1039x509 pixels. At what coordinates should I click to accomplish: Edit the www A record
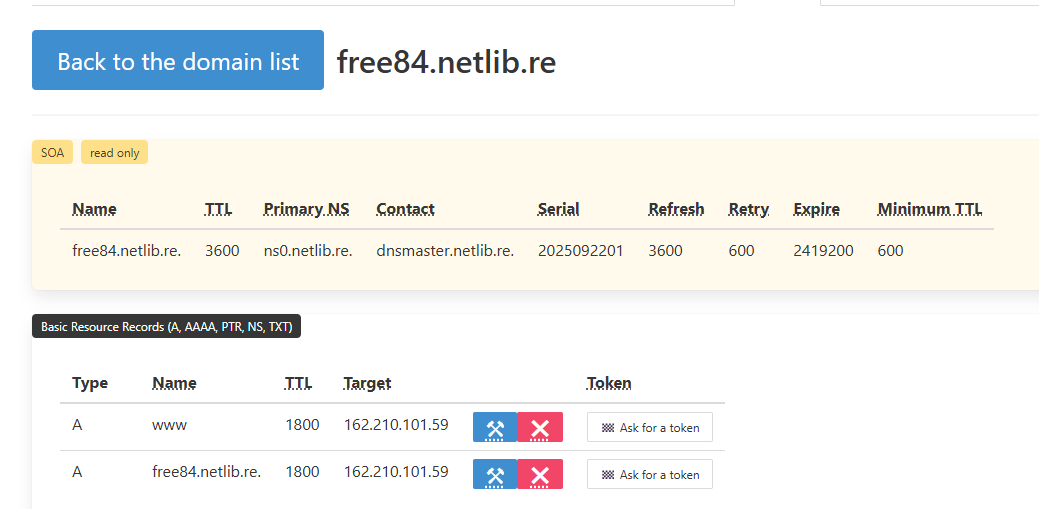494,427
